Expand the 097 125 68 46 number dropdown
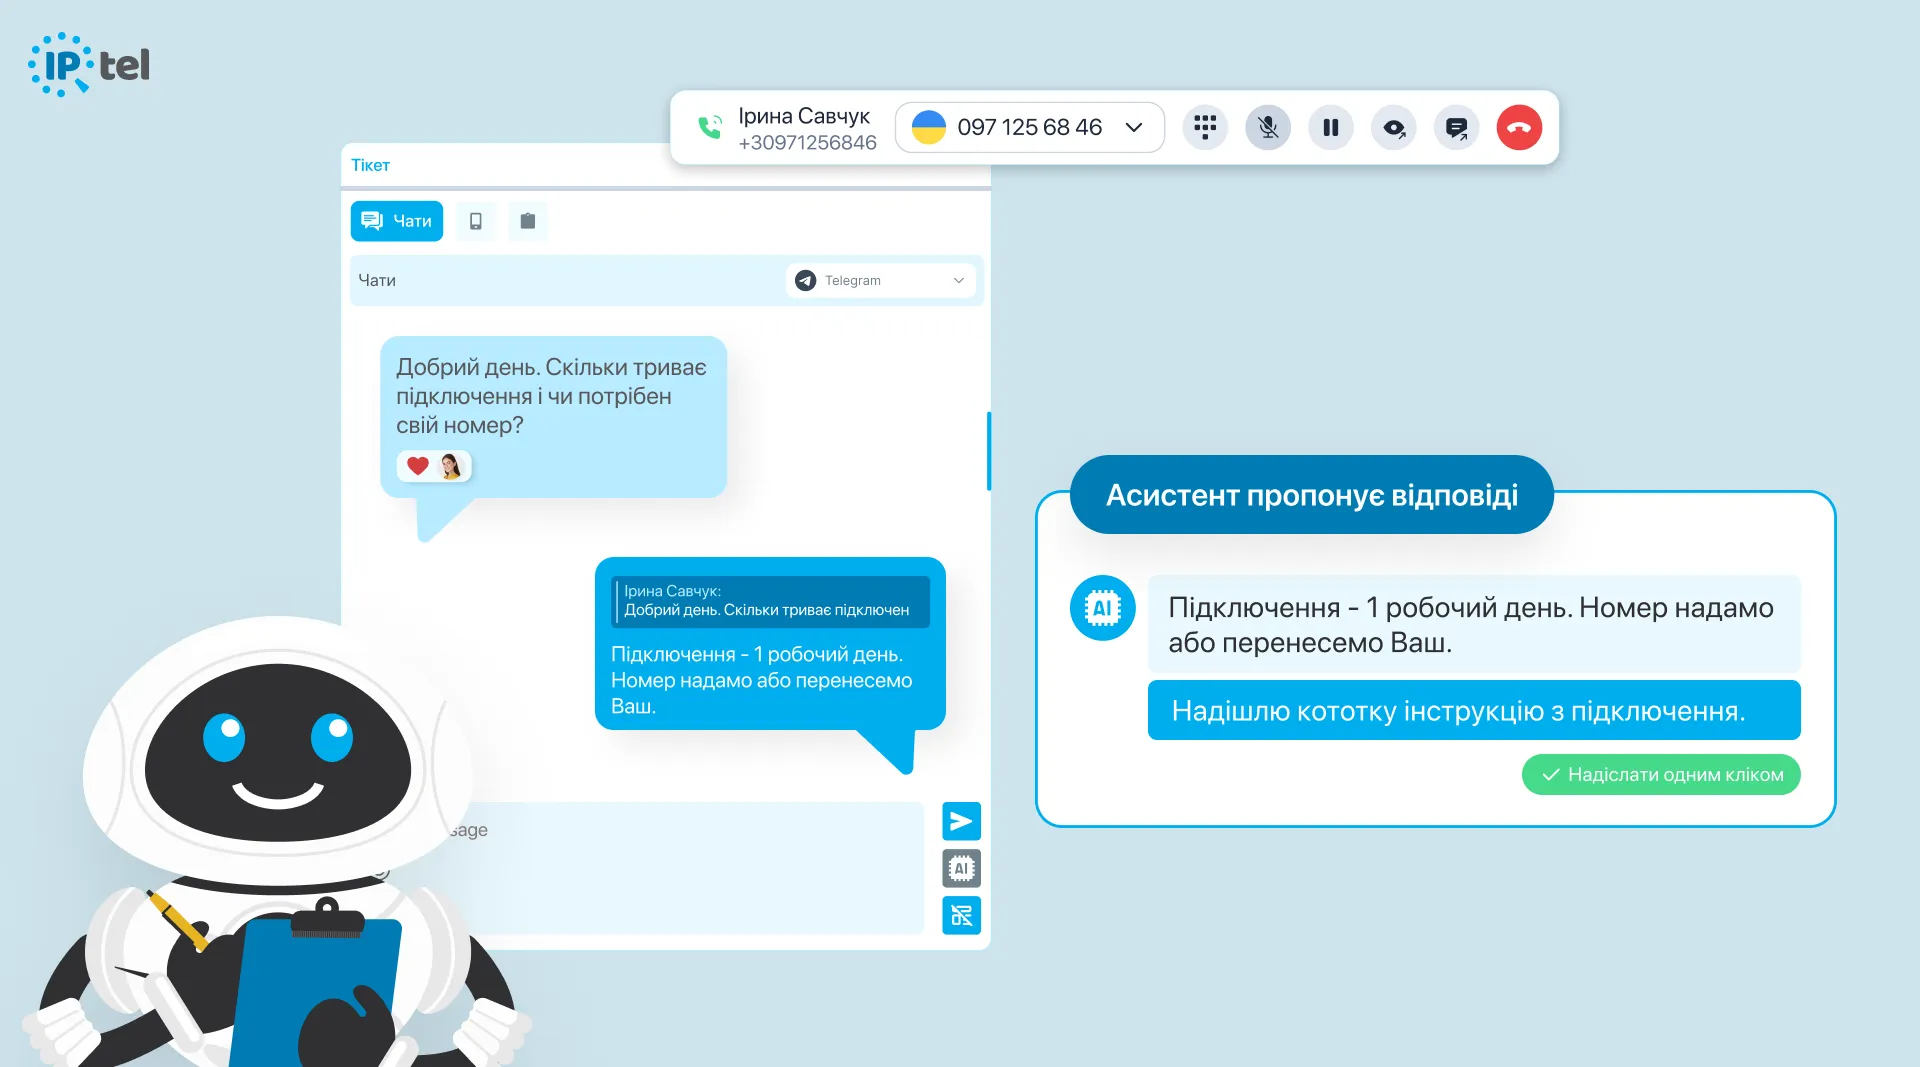The height and width of the screenshot is (1067, 1920). pos(1134,127)
